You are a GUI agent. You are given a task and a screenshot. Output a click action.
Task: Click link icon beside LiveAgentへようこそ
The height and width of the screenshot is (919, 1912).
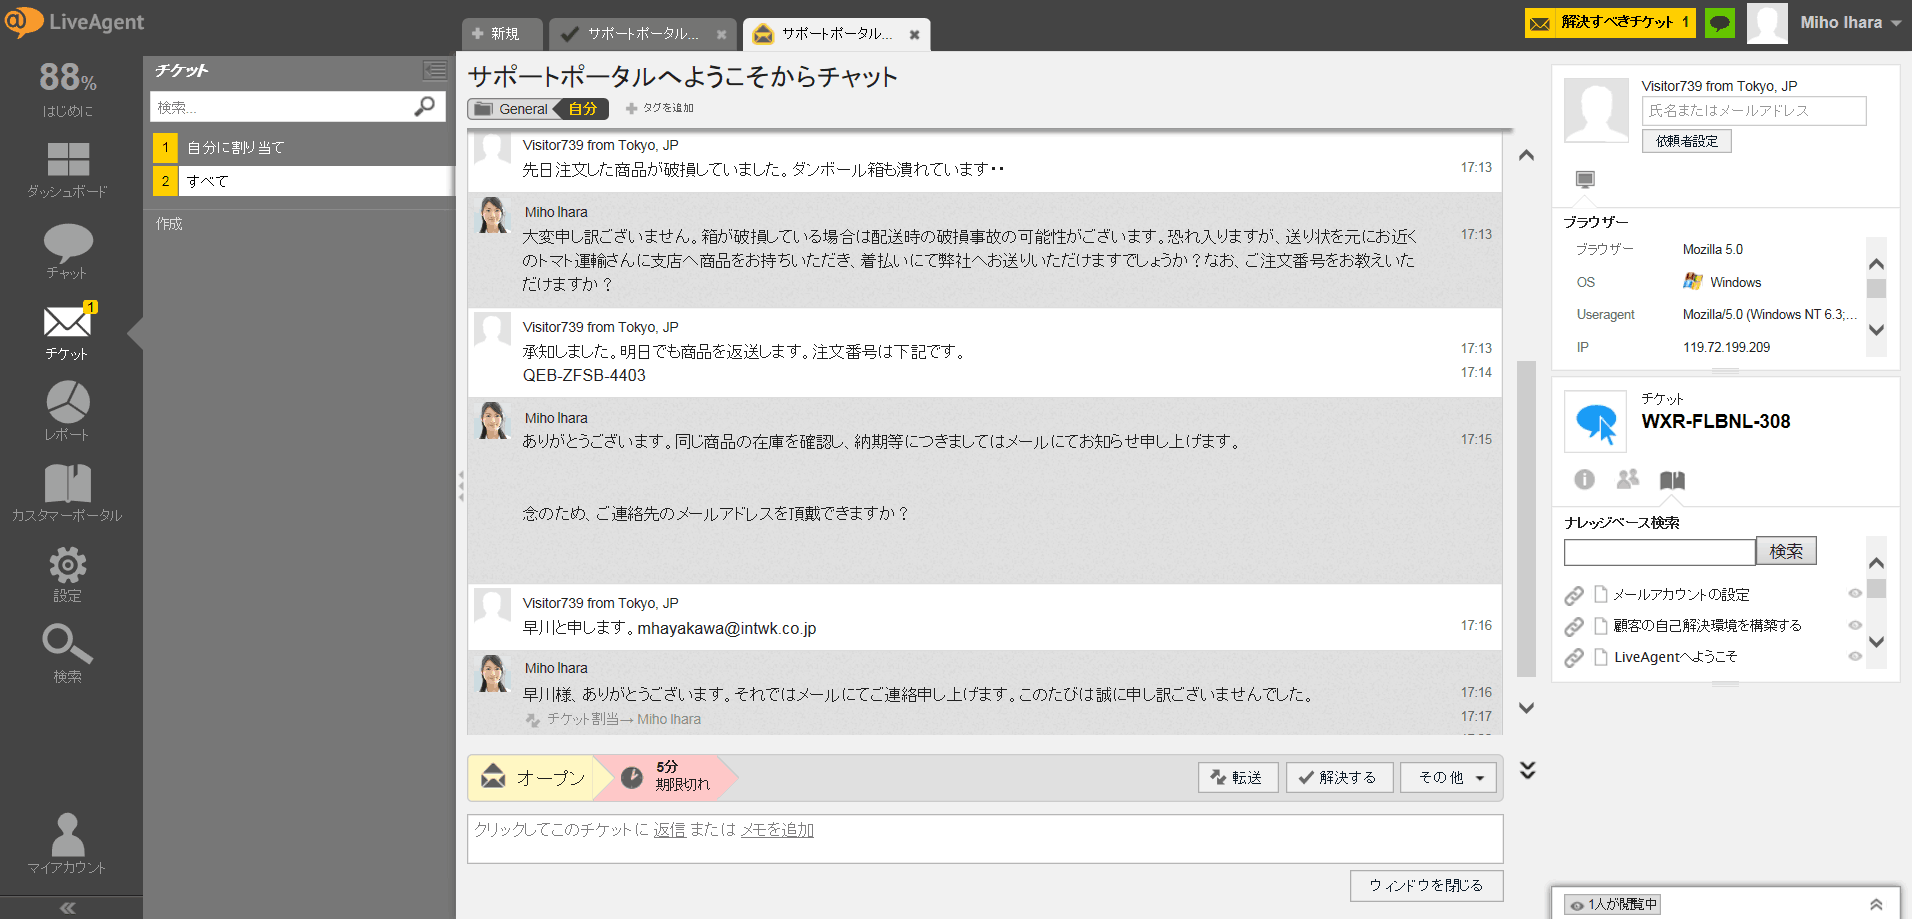[1574, 658]
